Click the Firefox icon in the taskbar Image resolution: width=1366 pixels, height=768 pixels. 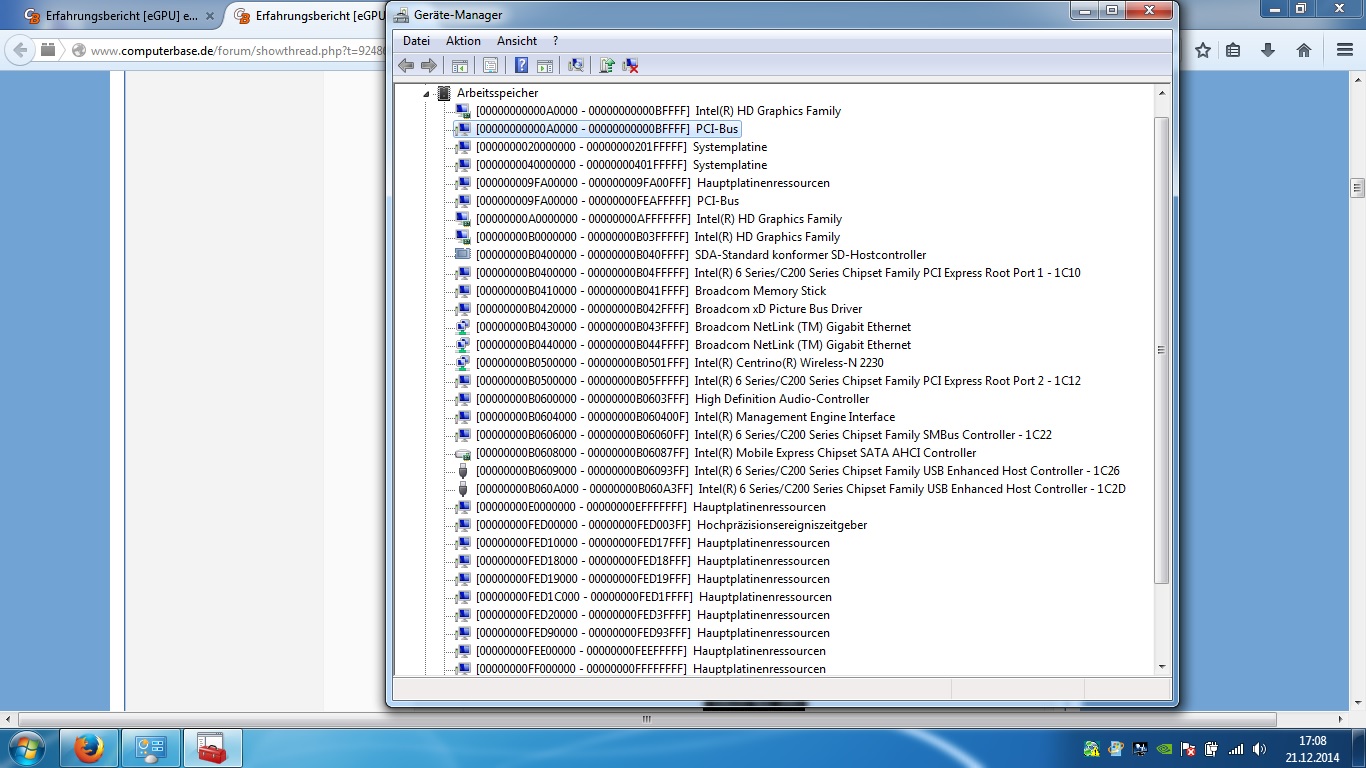[89, 748]
